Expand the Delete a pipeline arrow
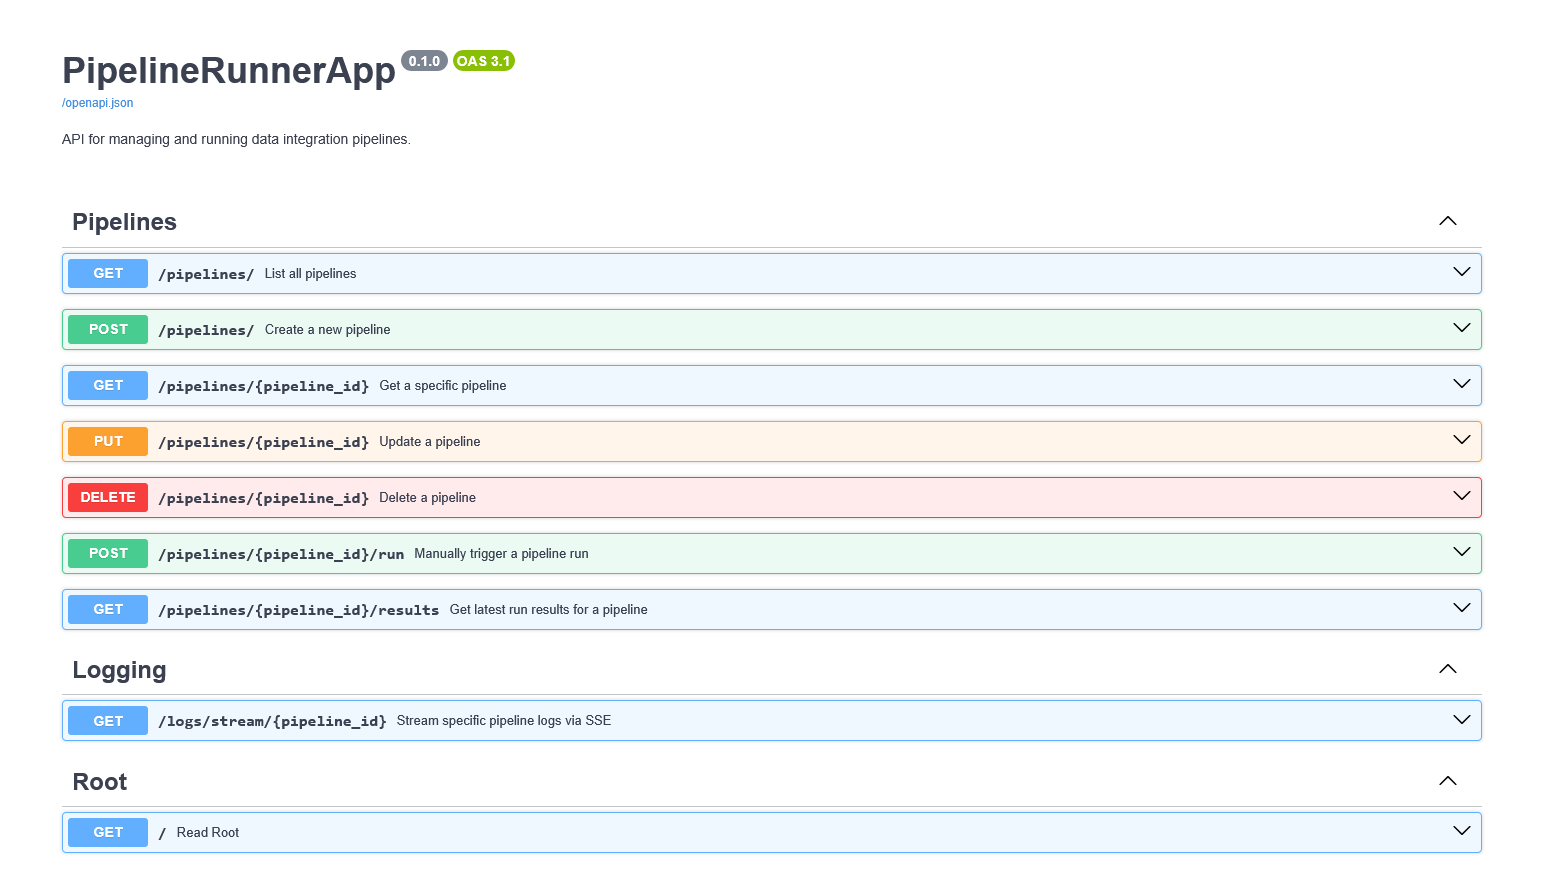Viewport: 1541px width, 890px height. pyautogui.click(x=1461, y=497)
